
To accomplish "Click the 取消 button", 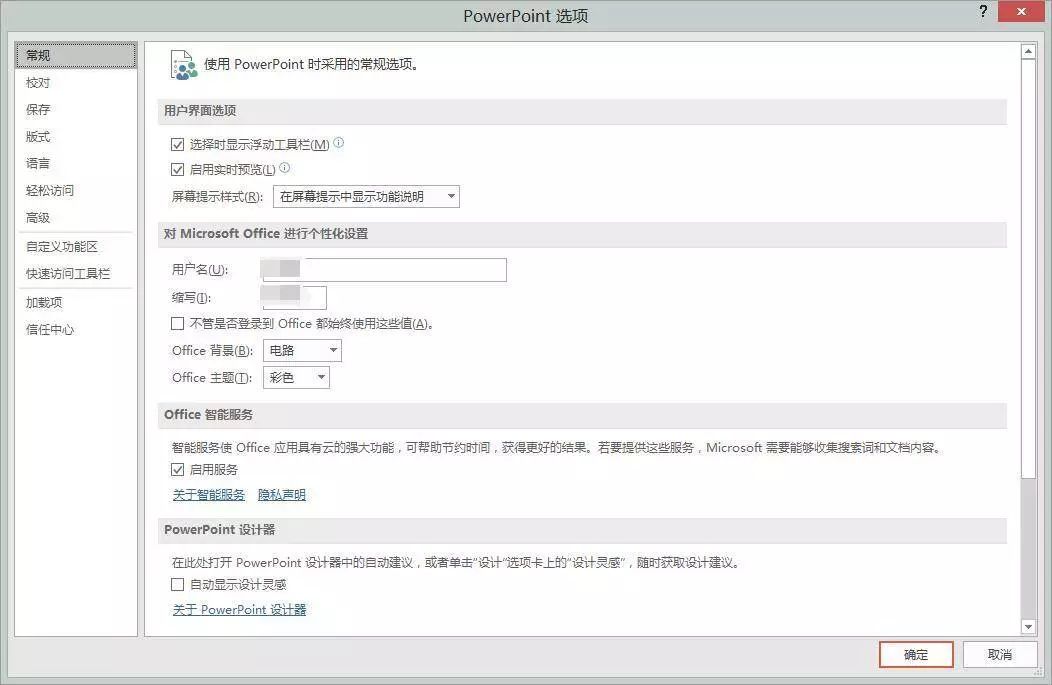I will (1000, 655).
